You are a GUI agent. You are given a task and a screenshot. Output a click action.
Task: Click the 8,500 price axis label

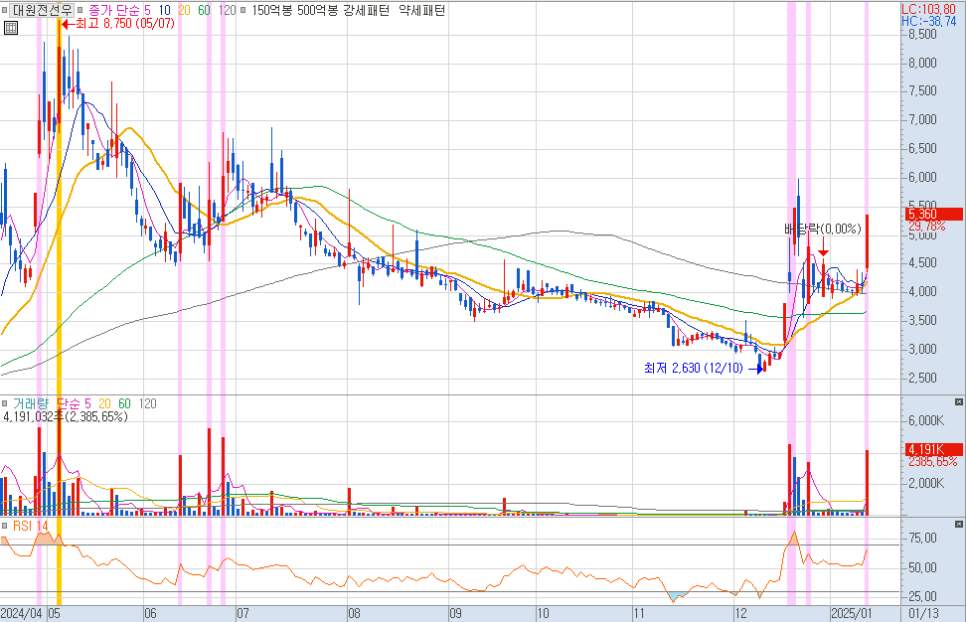[x=923, y=34]
